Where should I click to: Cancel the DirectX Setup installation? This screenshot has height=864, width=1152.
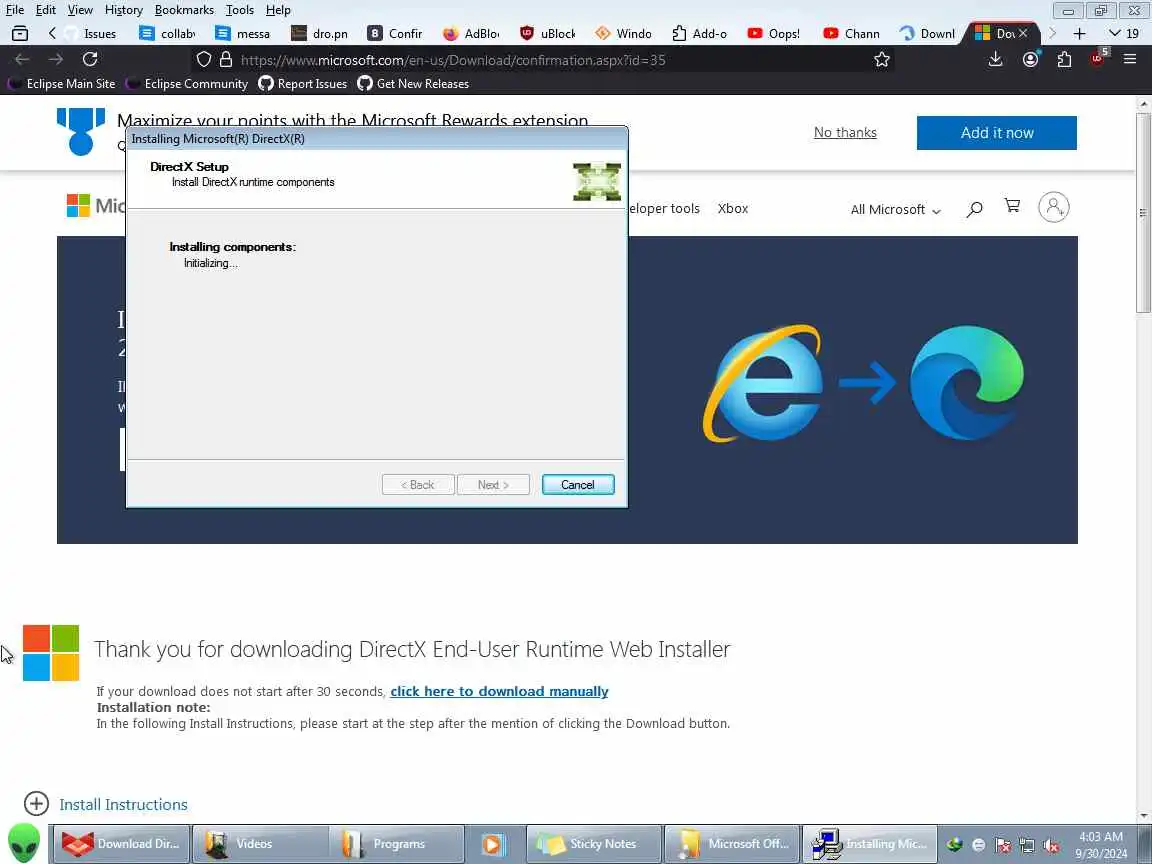pyautogui.click(x=578, y=485)
